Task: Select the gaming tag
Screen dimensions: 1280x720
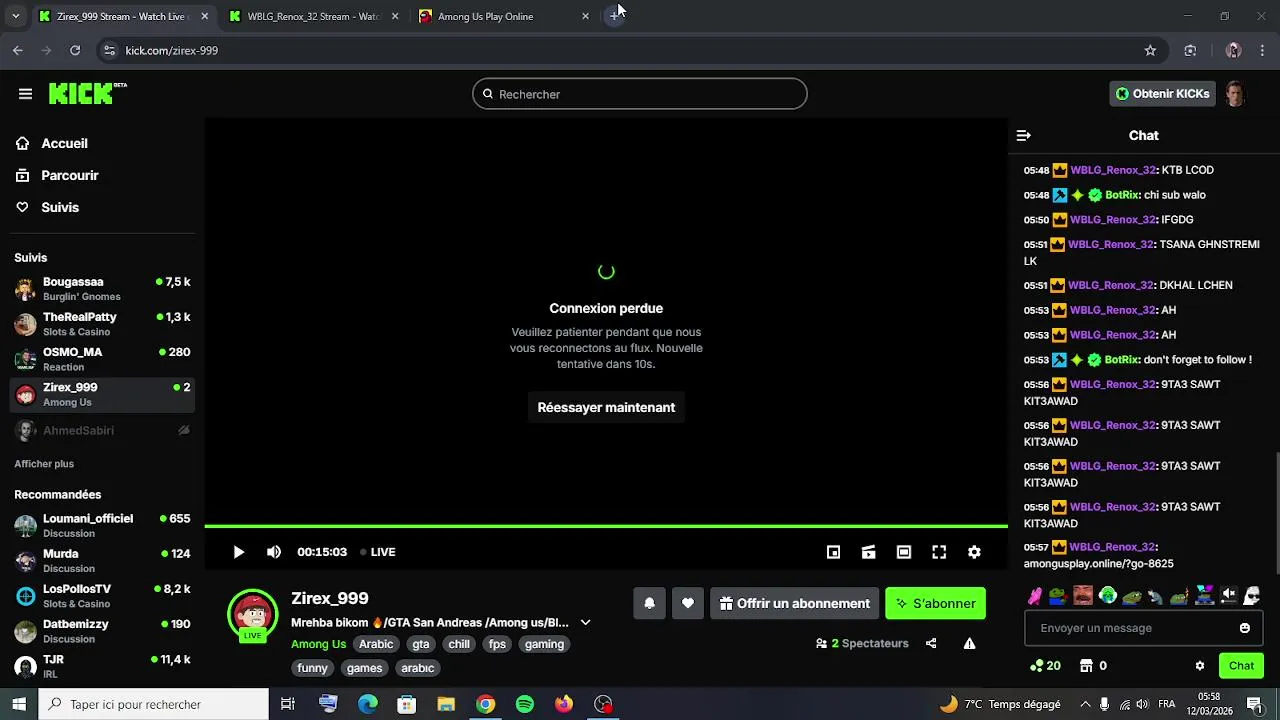Action: tap(544, 644)
